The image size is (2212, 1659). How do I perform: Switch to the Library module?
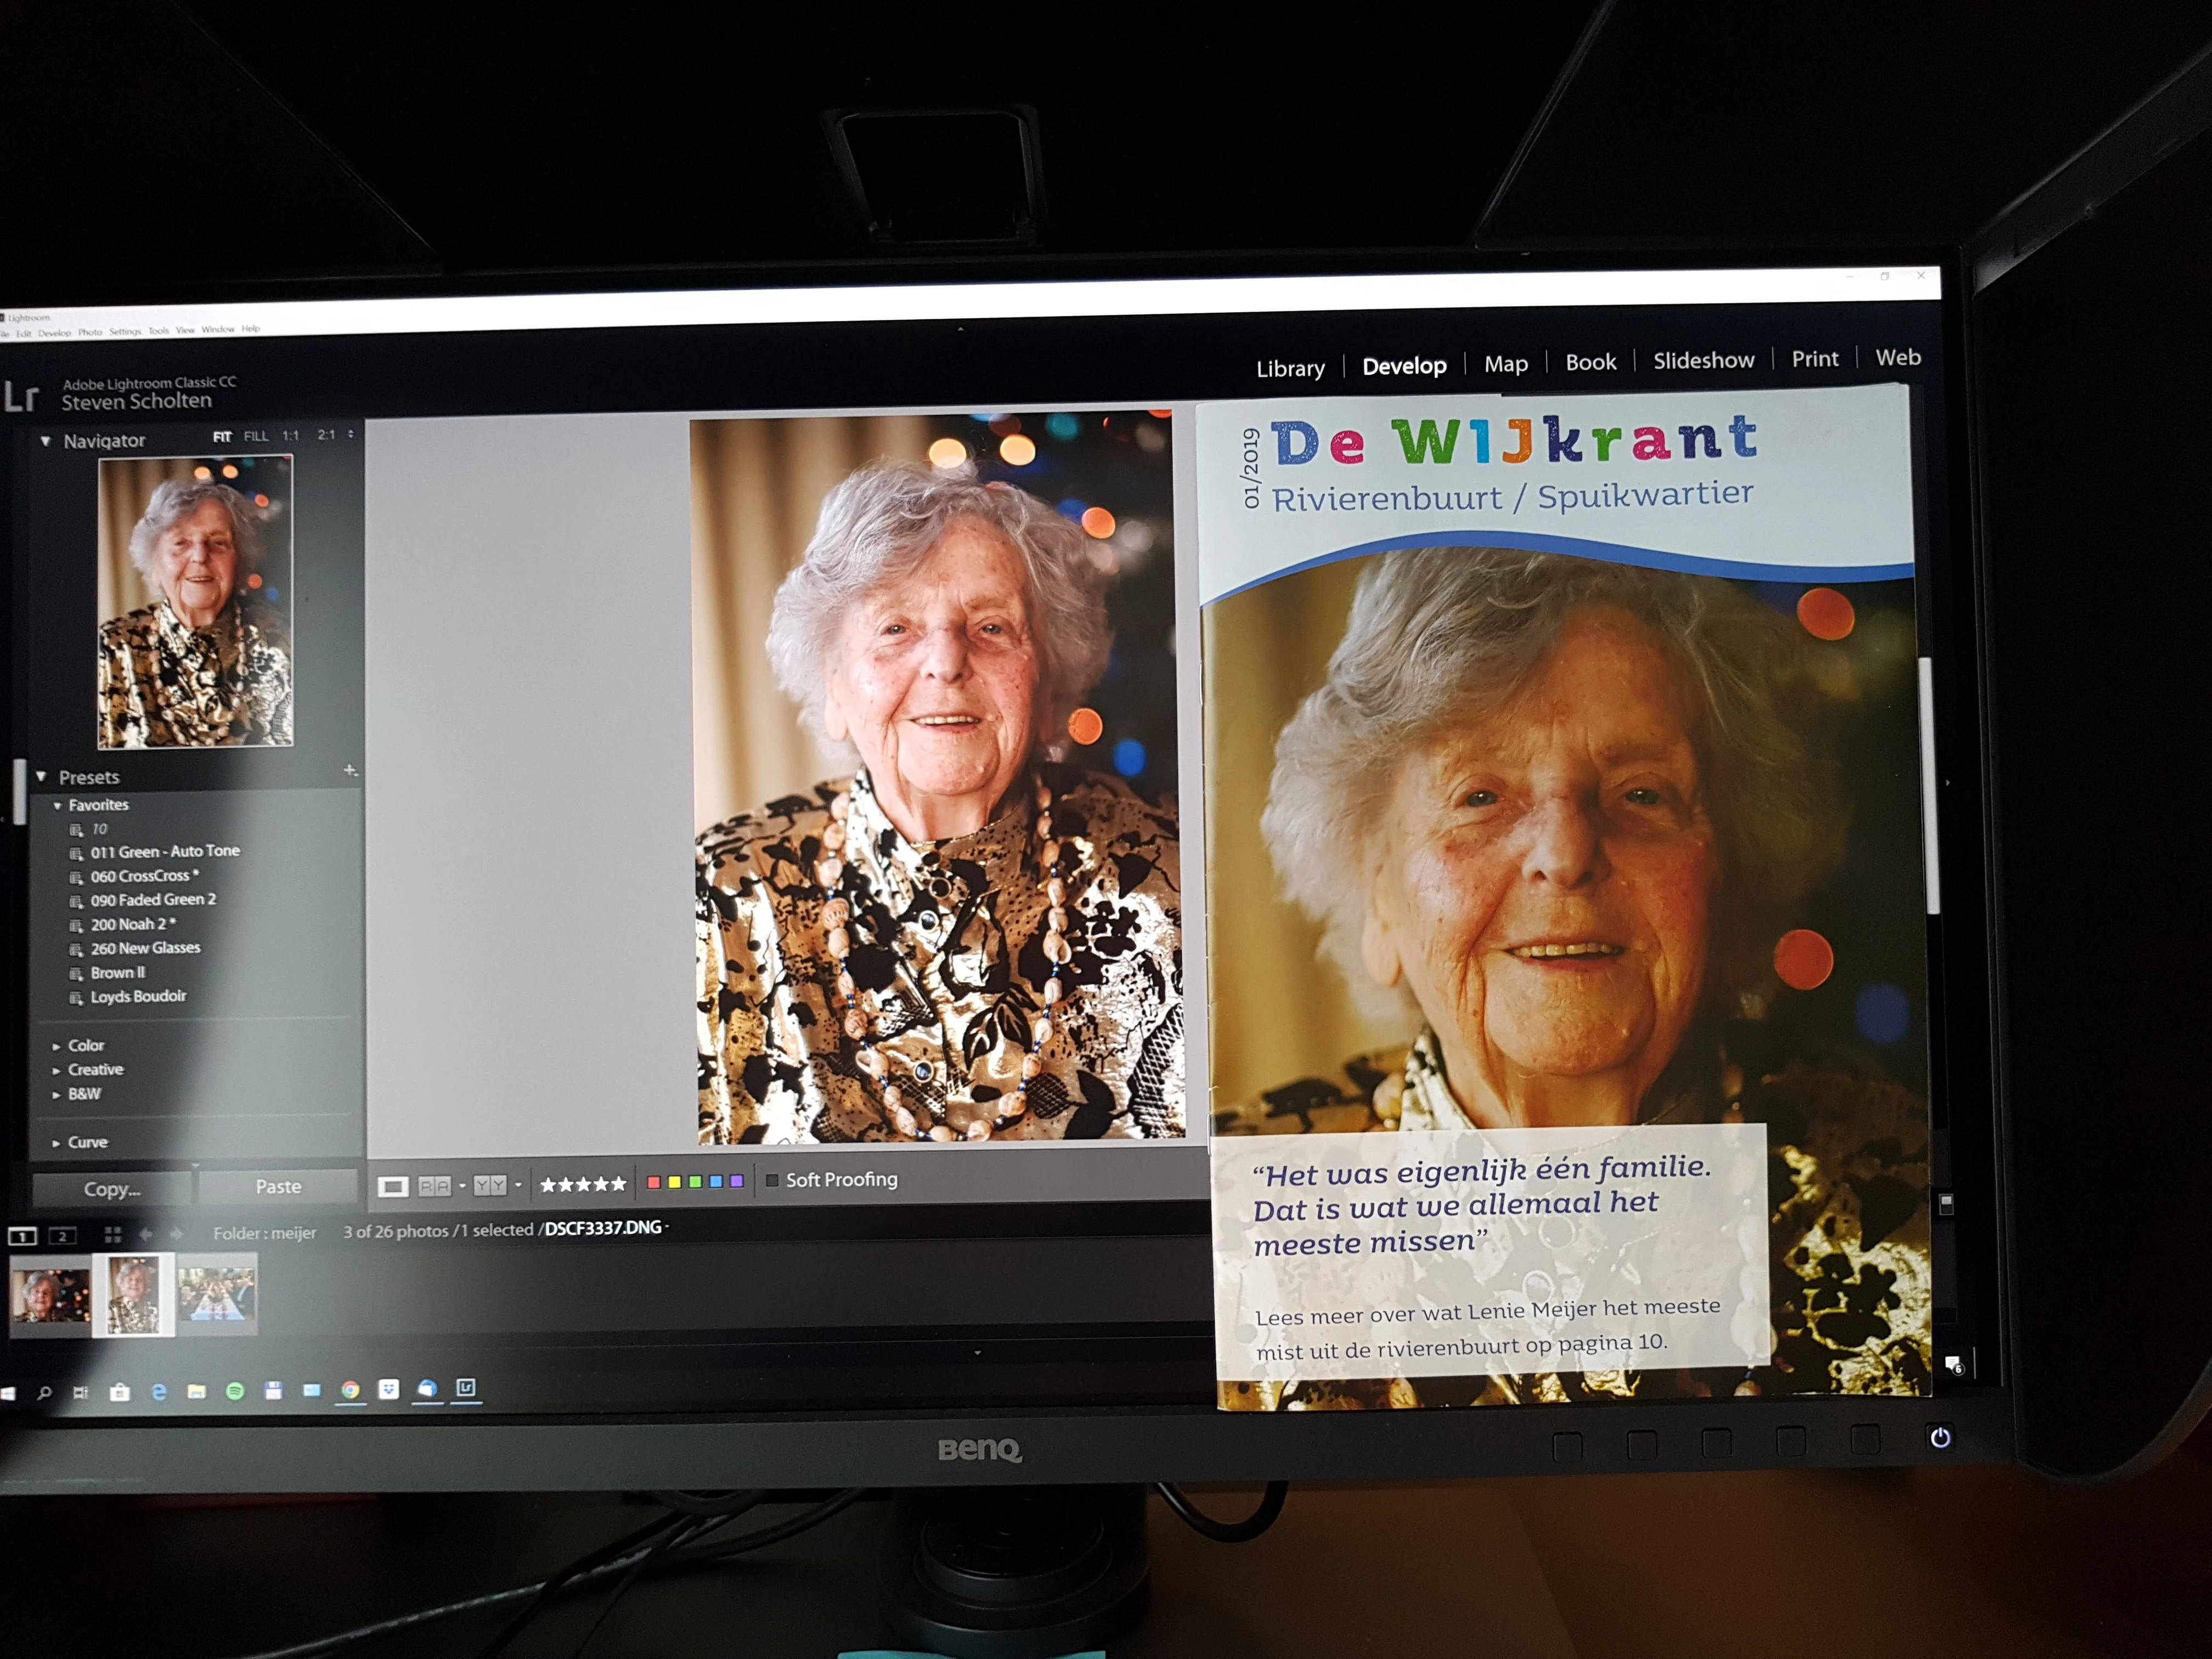(1290, 368)
